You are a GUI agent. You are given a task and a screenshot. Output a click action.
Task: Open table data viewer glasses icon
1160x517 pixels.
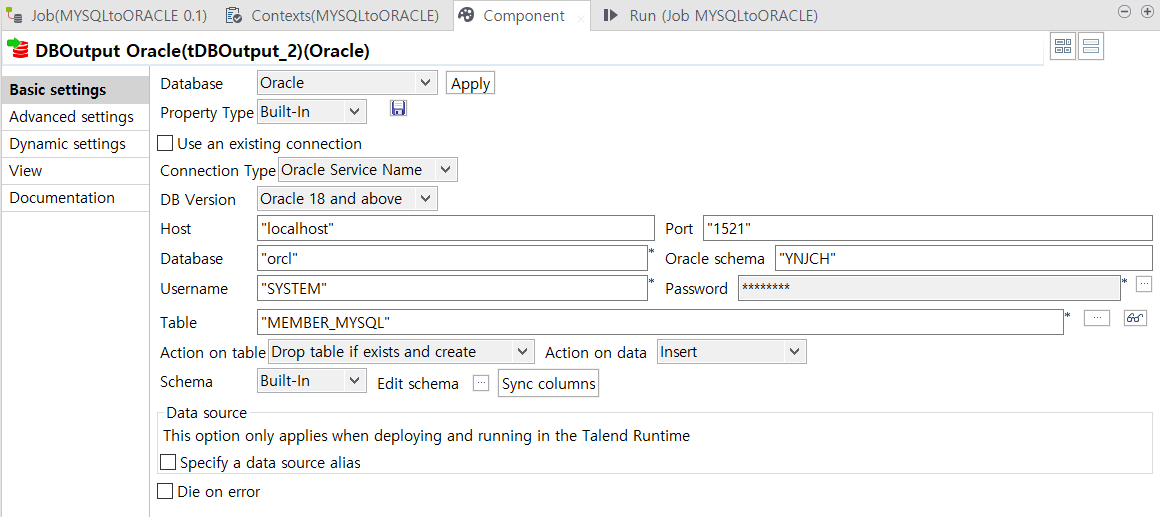[1135, 318]
